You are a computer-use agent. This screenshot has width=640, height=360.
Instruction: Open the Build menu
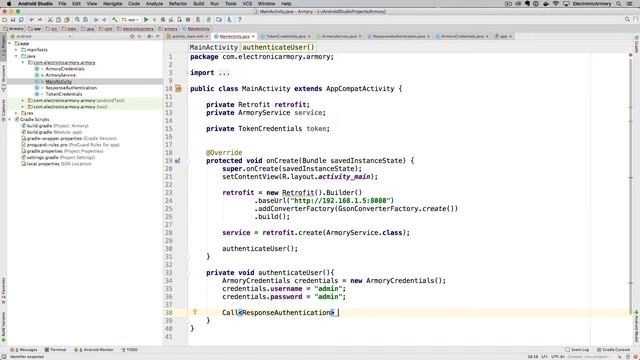[x=199, y=4]
